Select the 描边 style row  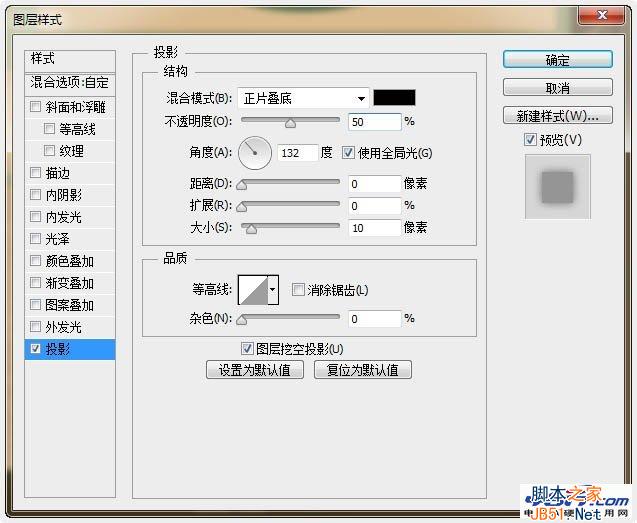pyautogui.click(x=70, y=173)
